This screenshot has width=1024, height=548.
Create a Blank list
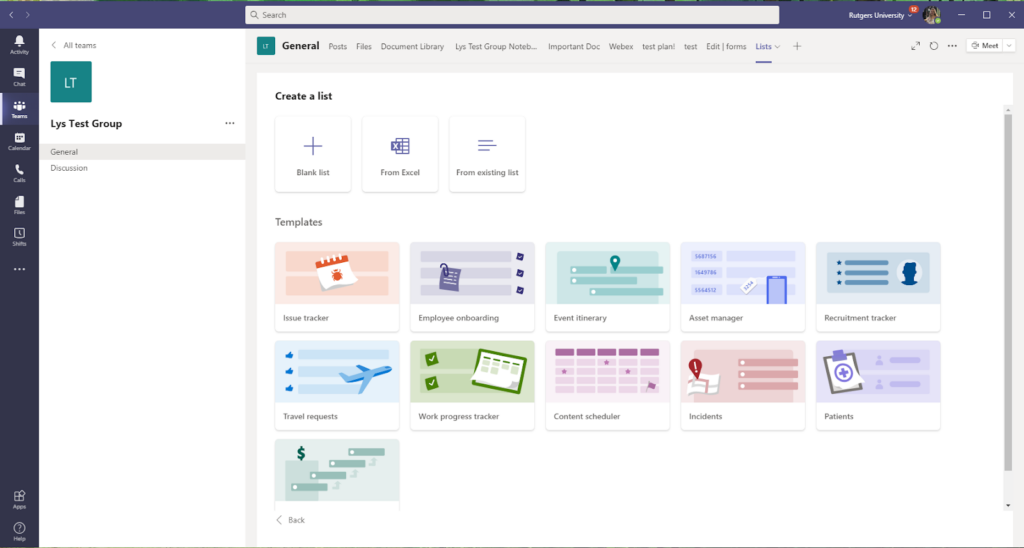(313, 154)
